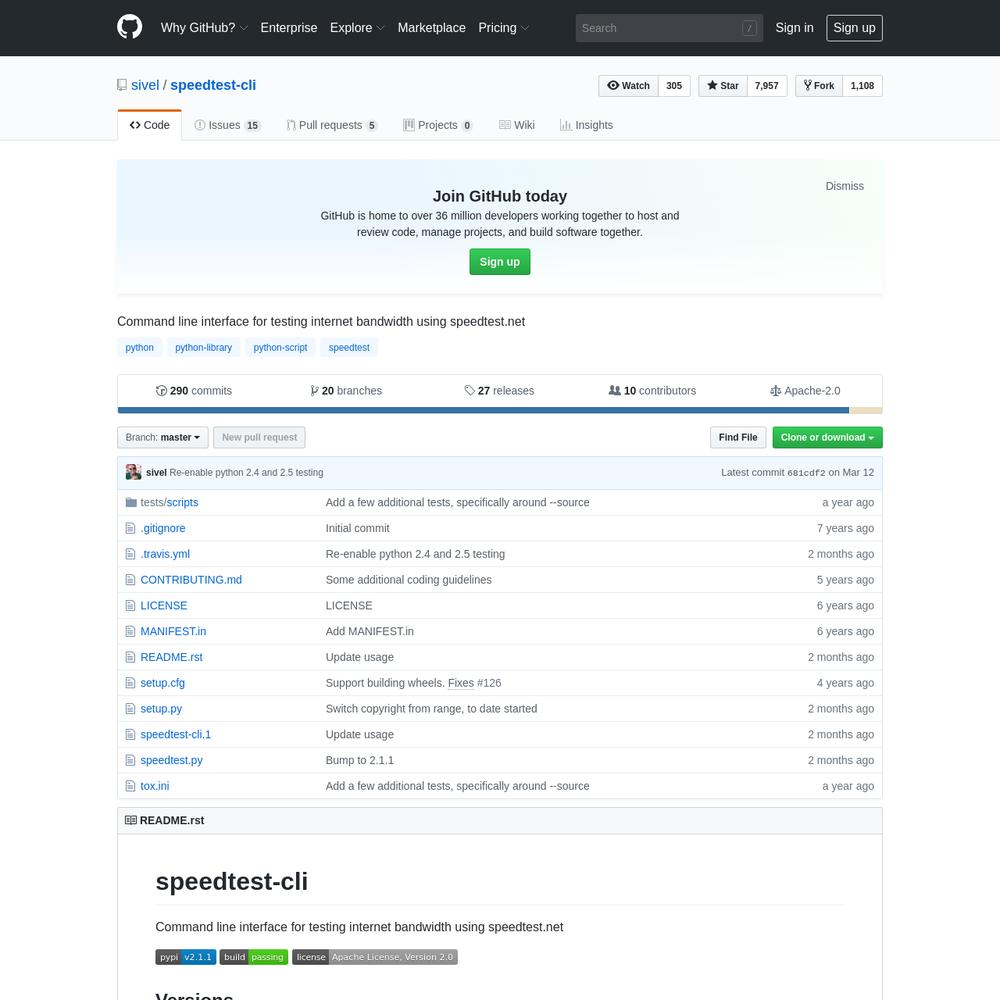Click the speedtest topic tag
Screen dimensions: 1000x1000
point(349,348)
